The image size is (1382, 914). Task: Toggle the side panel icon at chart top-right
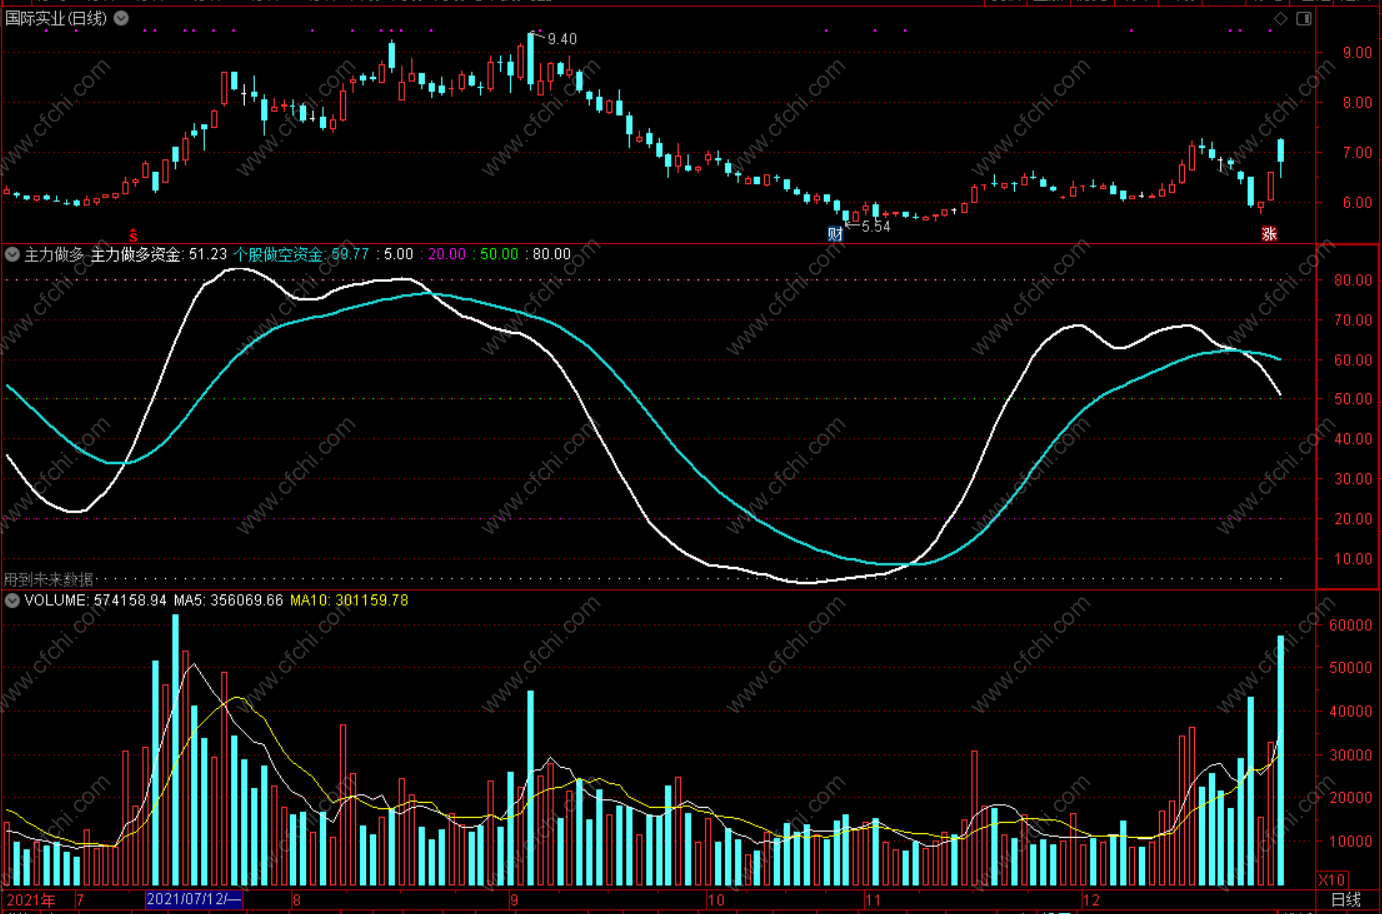(x=1304, y=18)
